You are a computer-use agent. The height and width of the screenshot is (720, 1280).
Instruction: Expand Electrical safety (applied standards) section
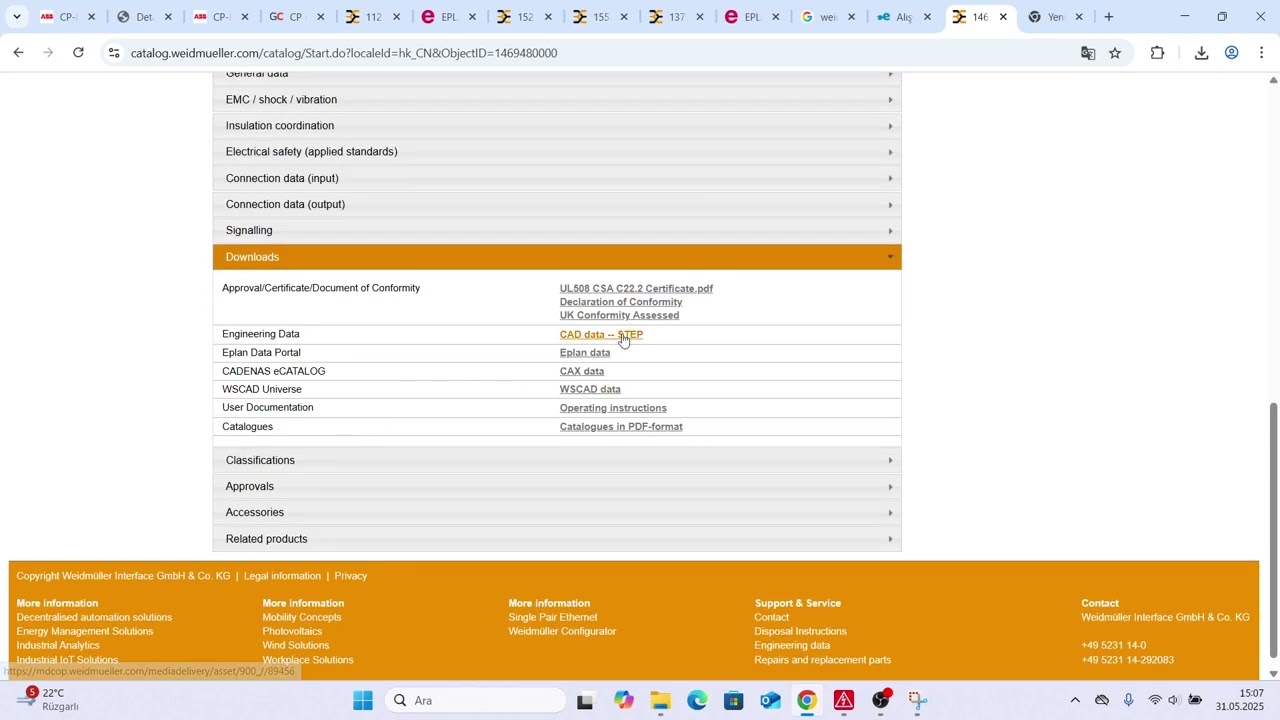coord(557,152)
